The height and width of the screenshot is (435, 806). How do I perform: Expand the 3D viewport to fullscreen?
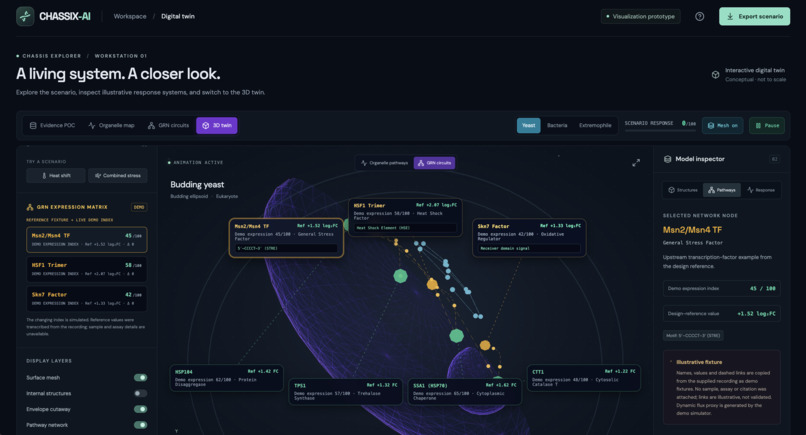pyautogui.click(x=636, y=163)
